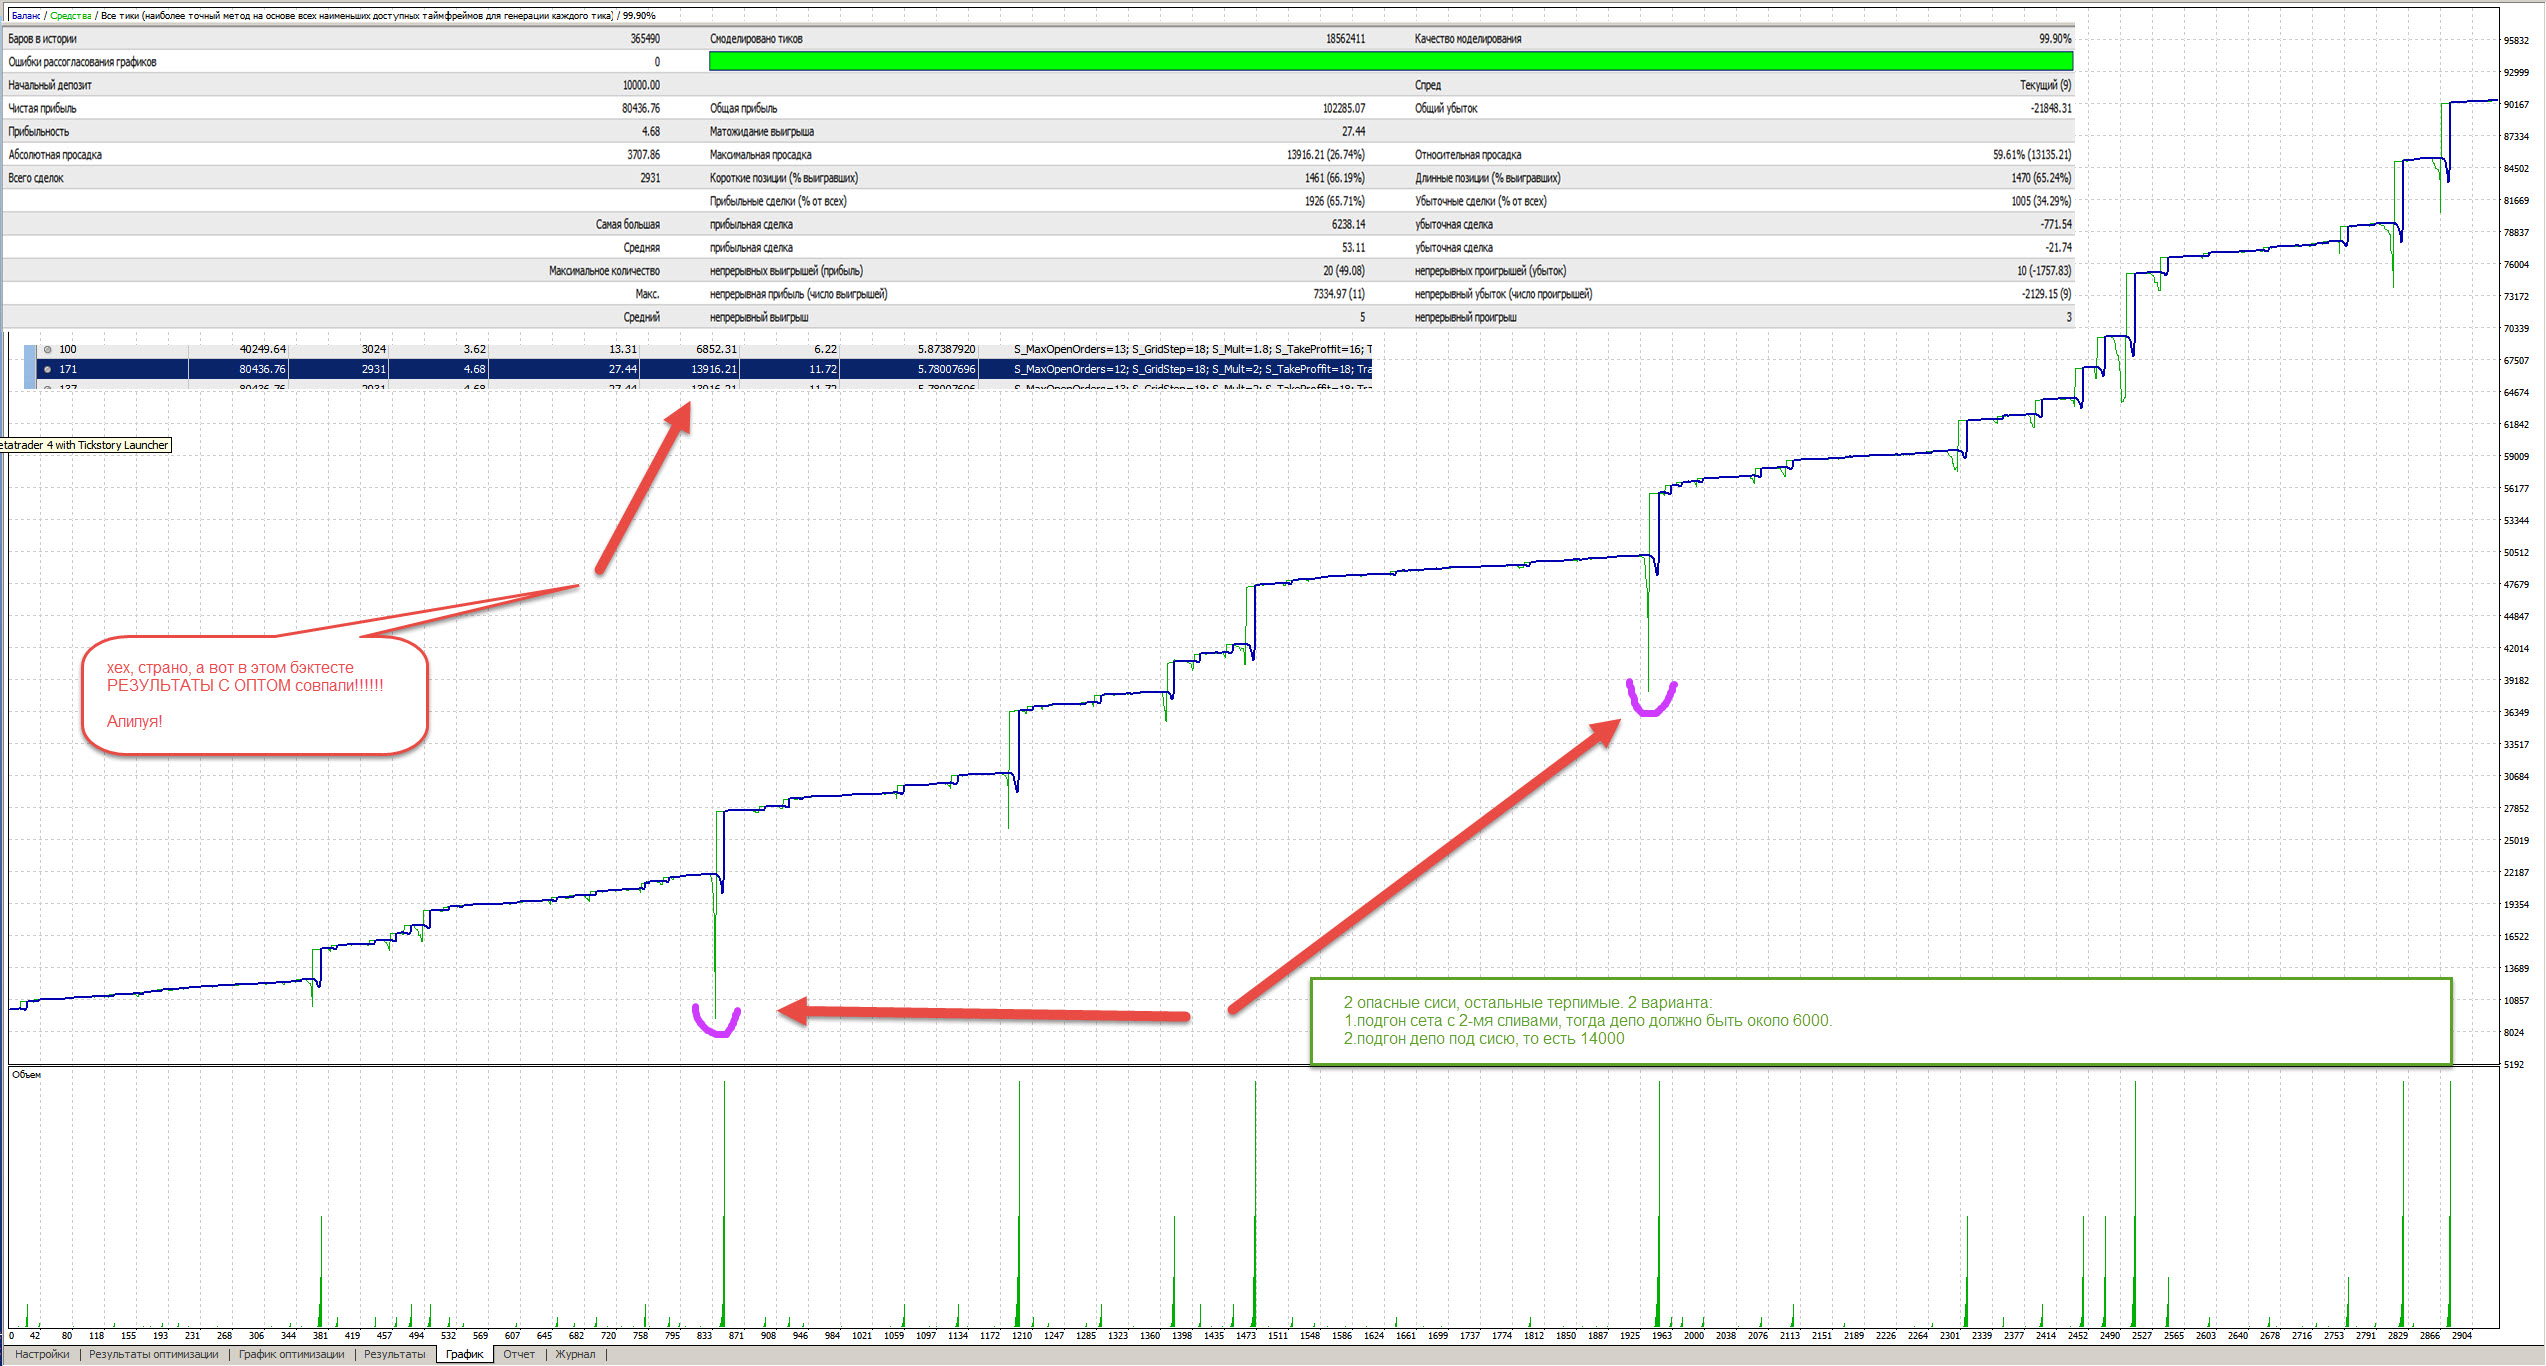The width and height of the screenshot is (2546, 1366).
Task: Click profit factor 3.62 in row 100
Action: coord(474,349)
